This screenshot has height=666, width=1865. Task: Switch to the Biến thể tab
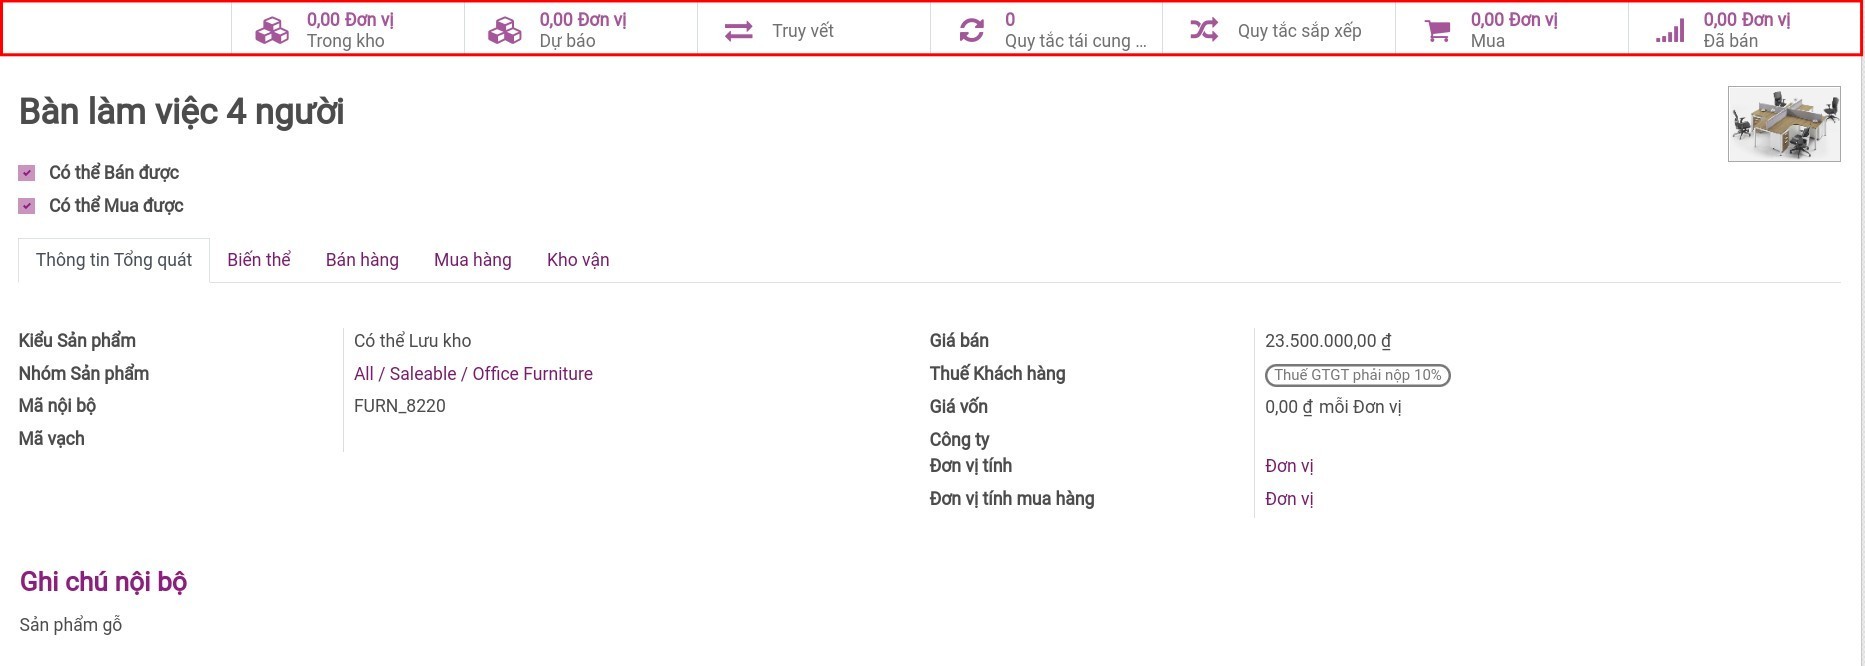[x=259, y=260]
